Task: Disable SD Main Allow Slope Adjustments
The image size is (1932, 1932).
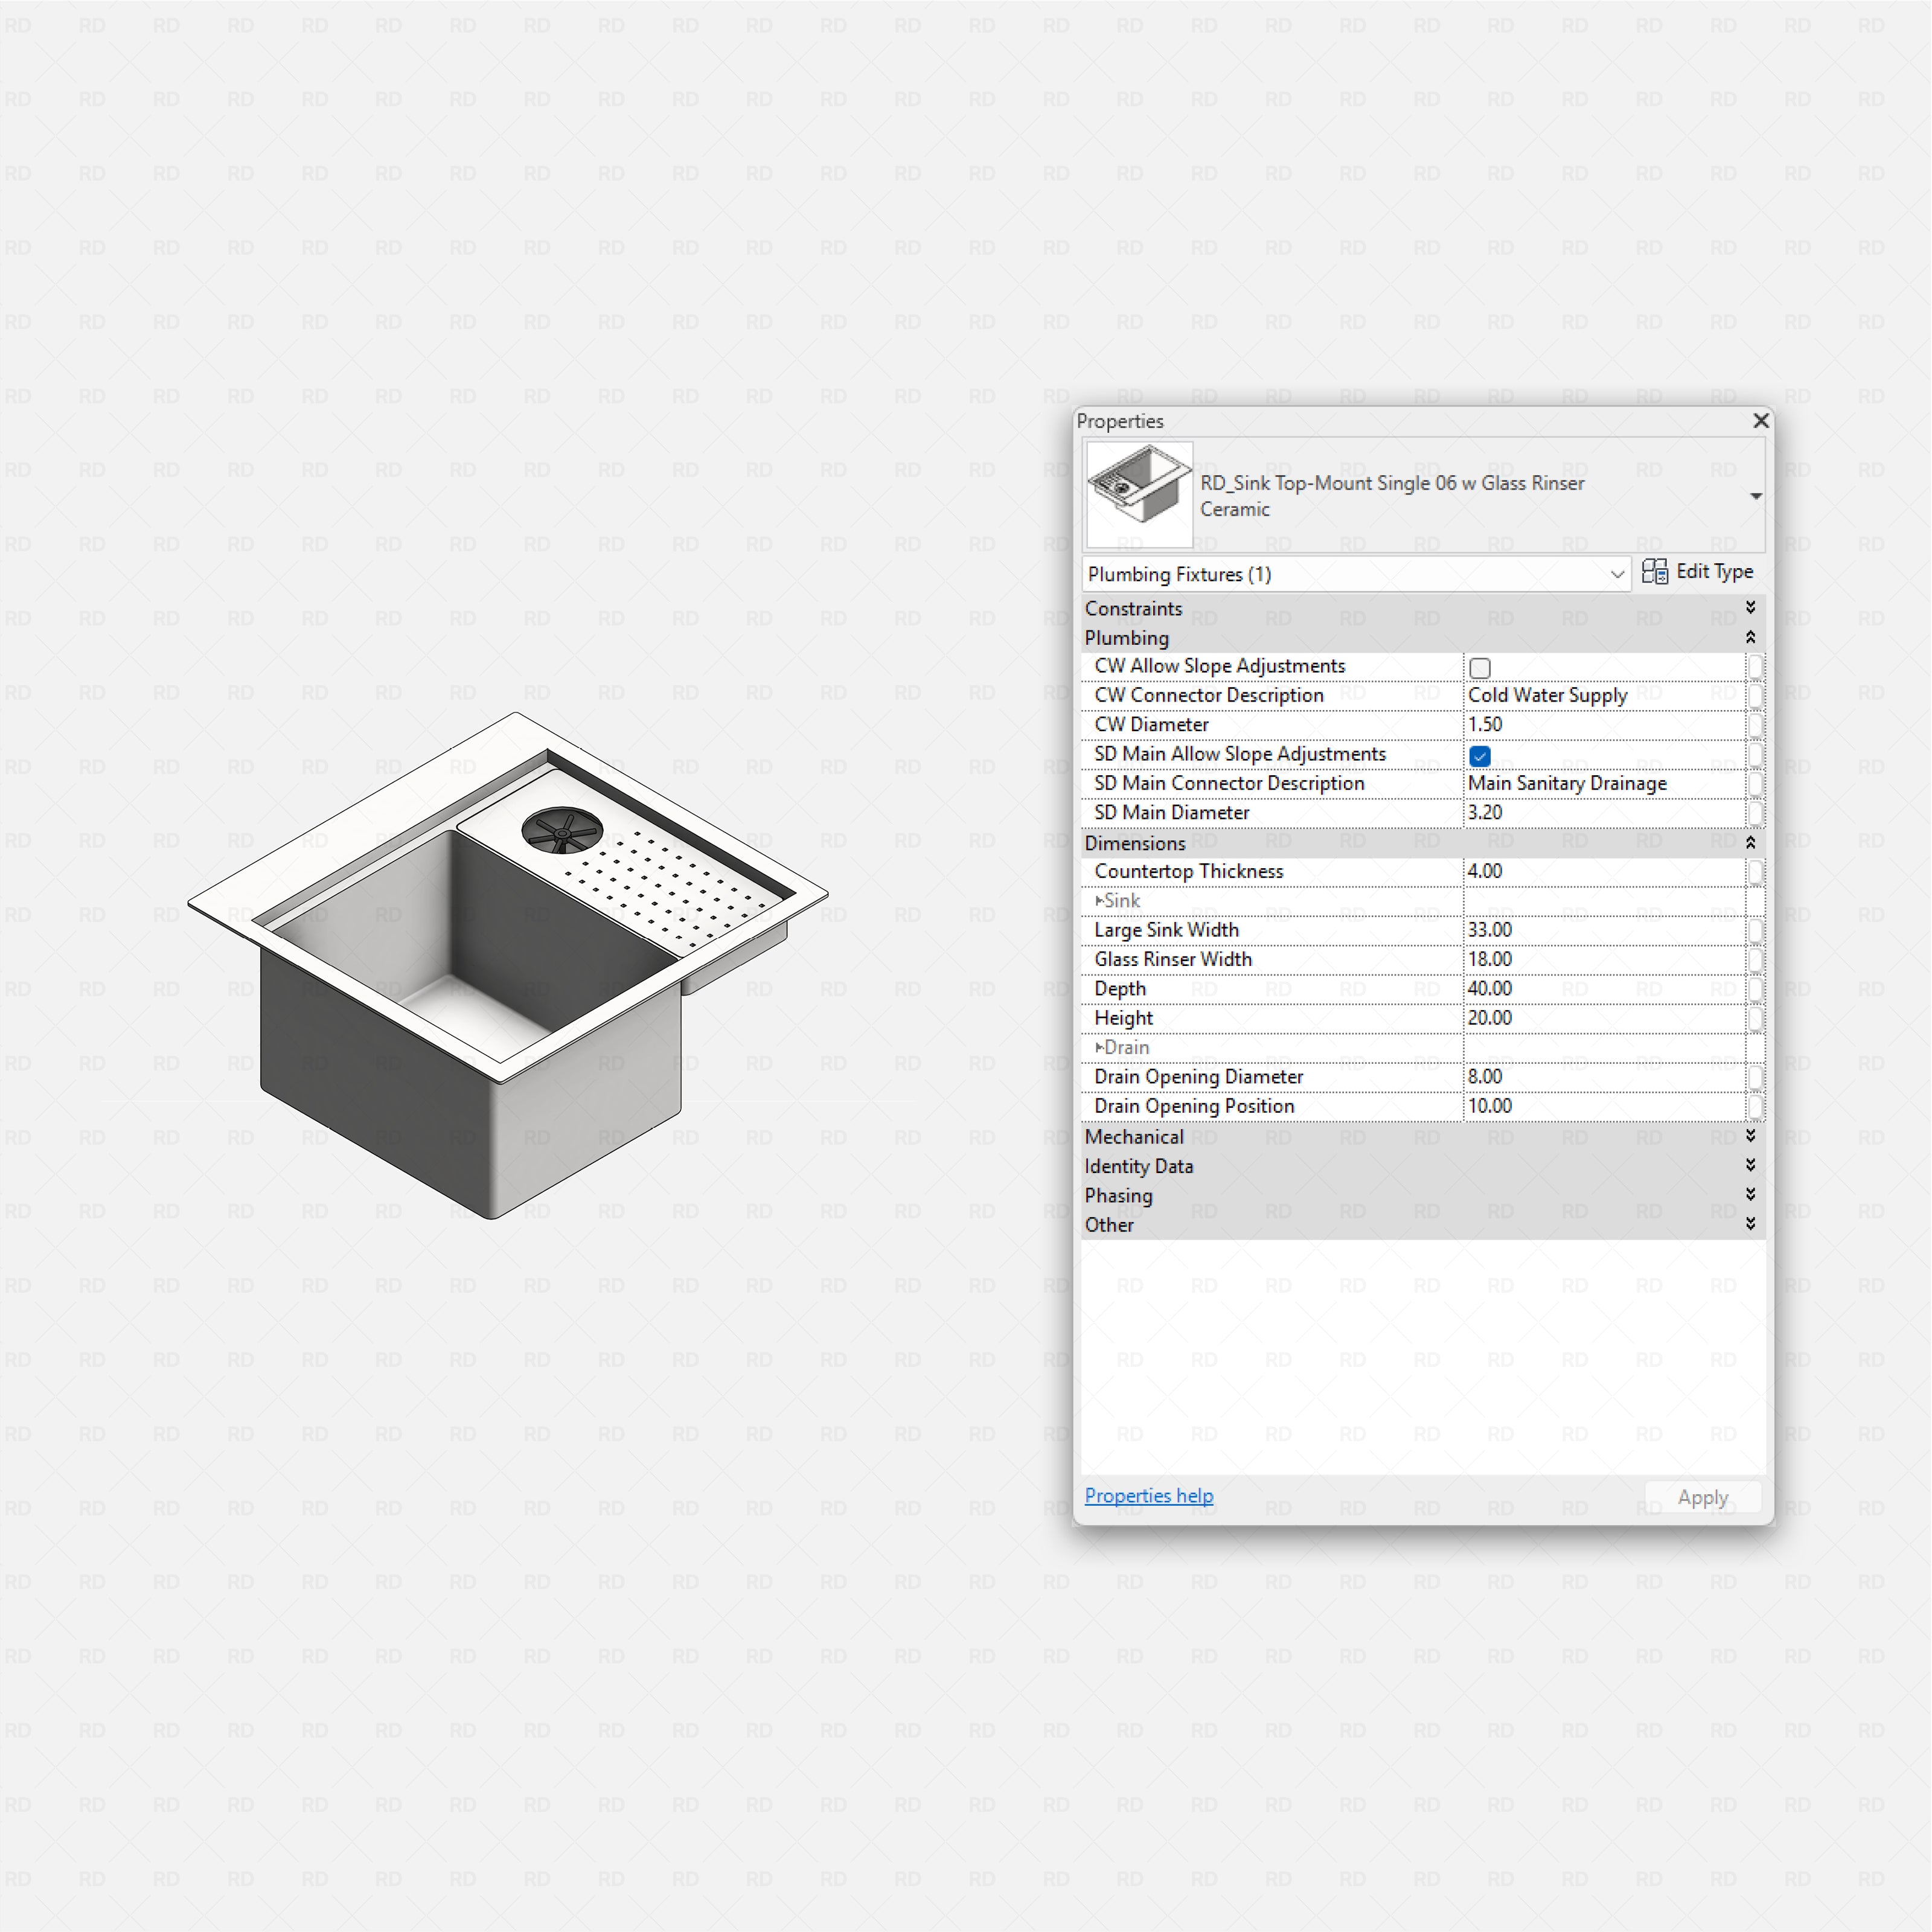Action: (x=1479, y=756)
